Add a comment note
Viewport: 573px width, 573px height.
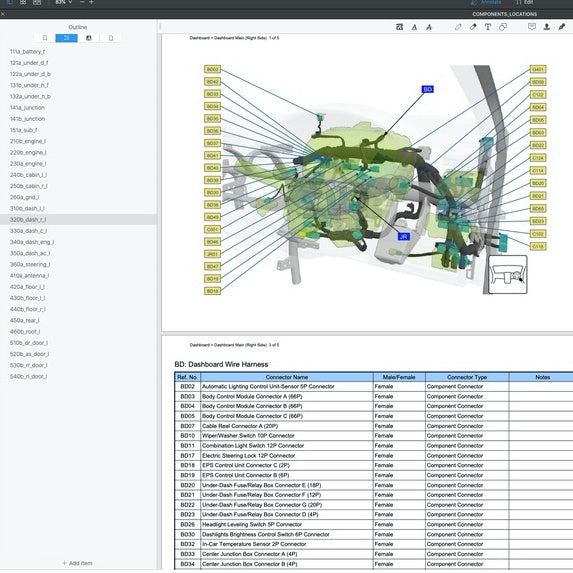pyautogui.click(x=532, y=27)
